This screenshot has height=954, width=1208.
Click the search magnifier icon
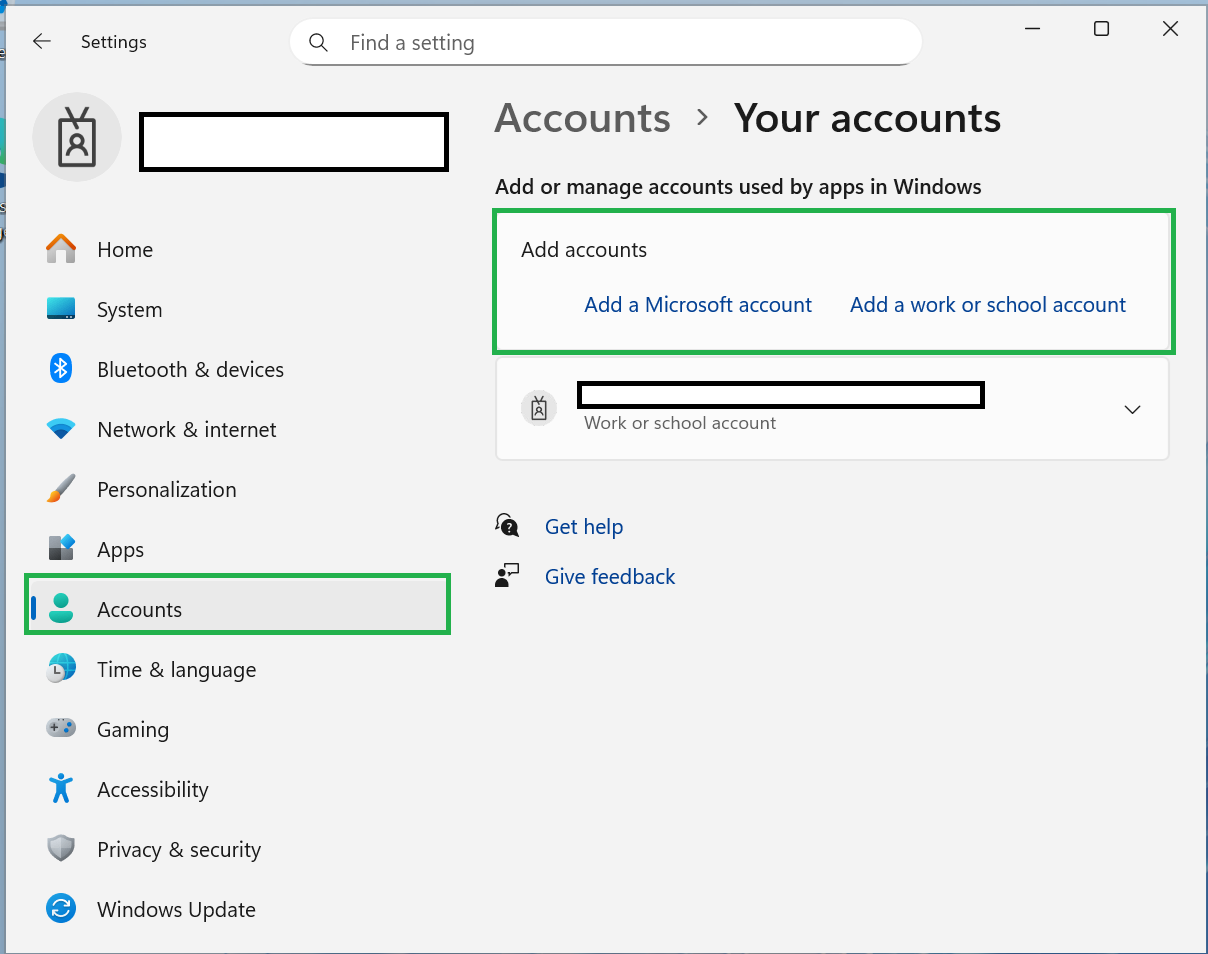pyautogui.click(x=319, y=43)
